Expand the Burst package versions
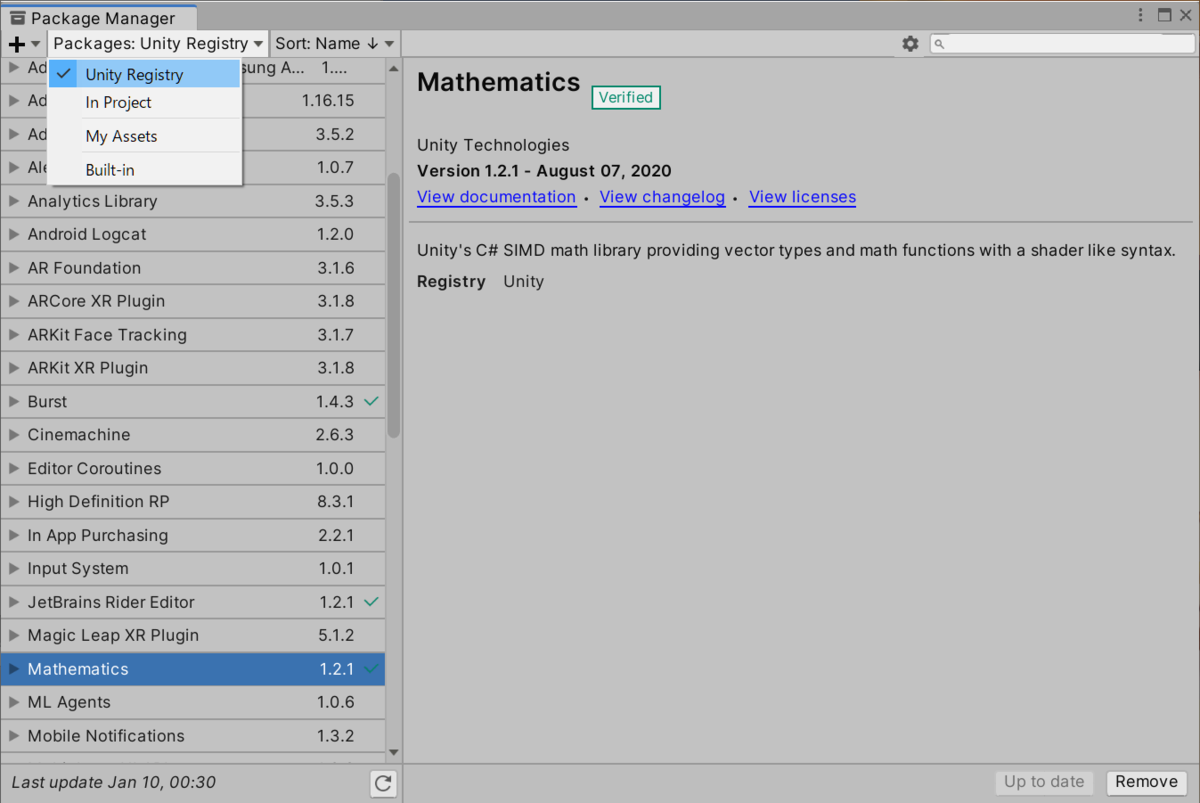 [x=14, y=401]
